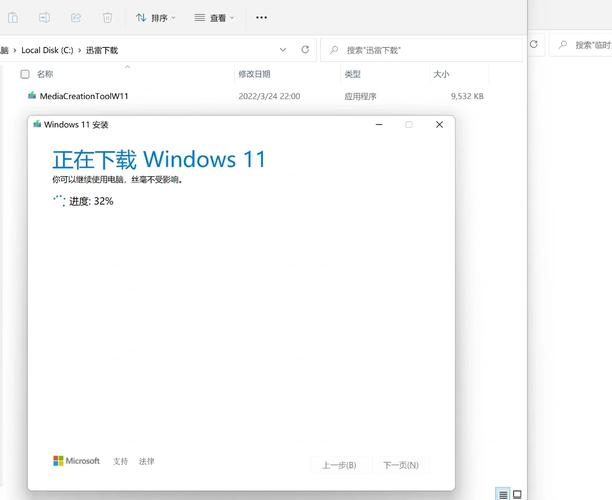Image resolution: width=612 pixels, height=500 pixels.
Task: Click the 应用程序 type cell
Action: (x=360, y=96)
